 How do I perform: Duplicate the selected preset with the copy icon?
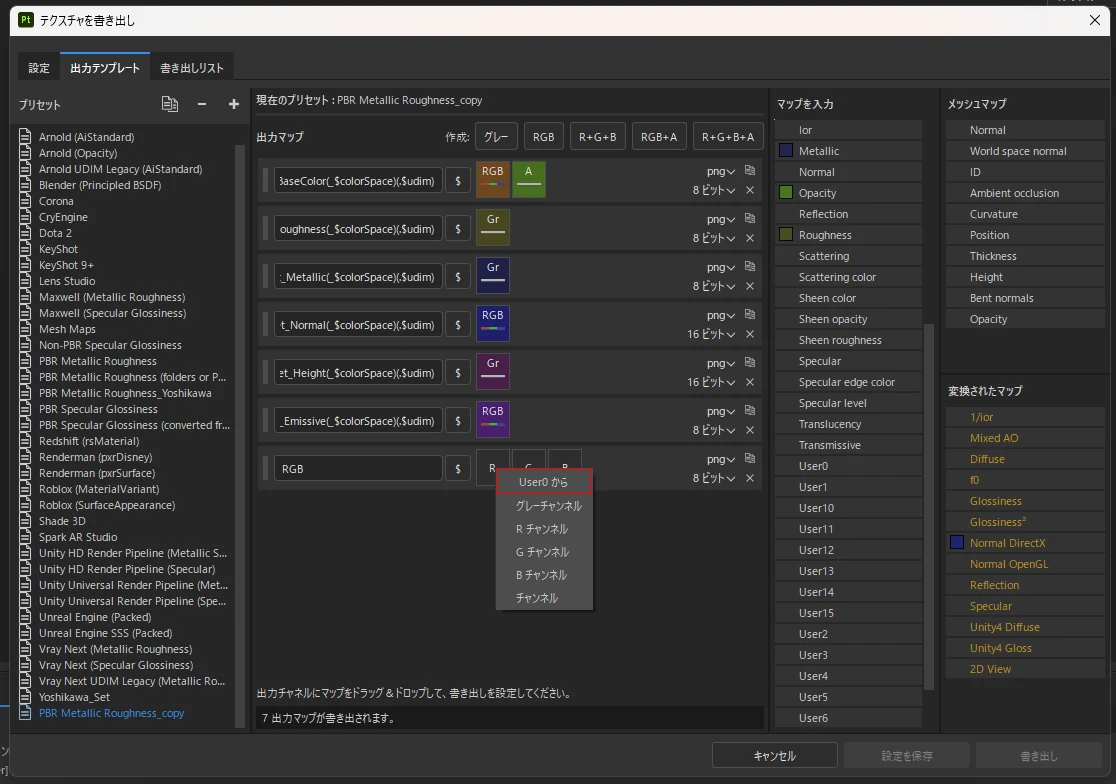tap(169, 104)
